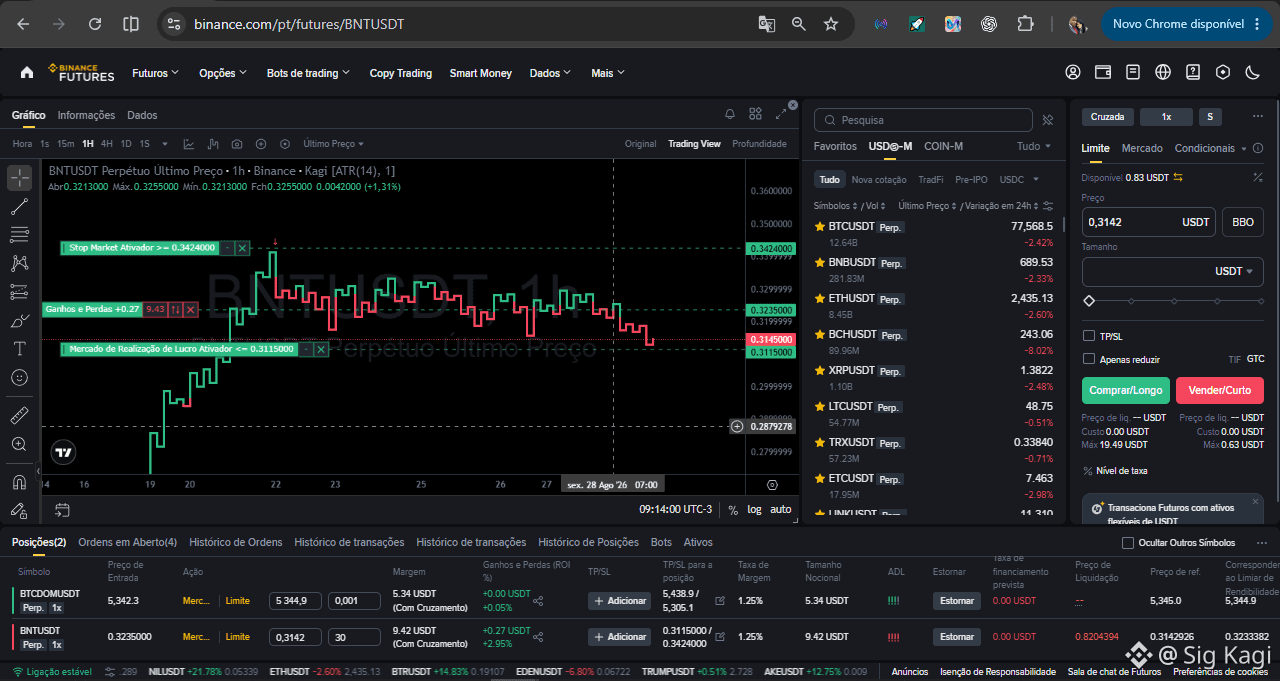Open the emoji sticker tool

[x=19, y=378]
